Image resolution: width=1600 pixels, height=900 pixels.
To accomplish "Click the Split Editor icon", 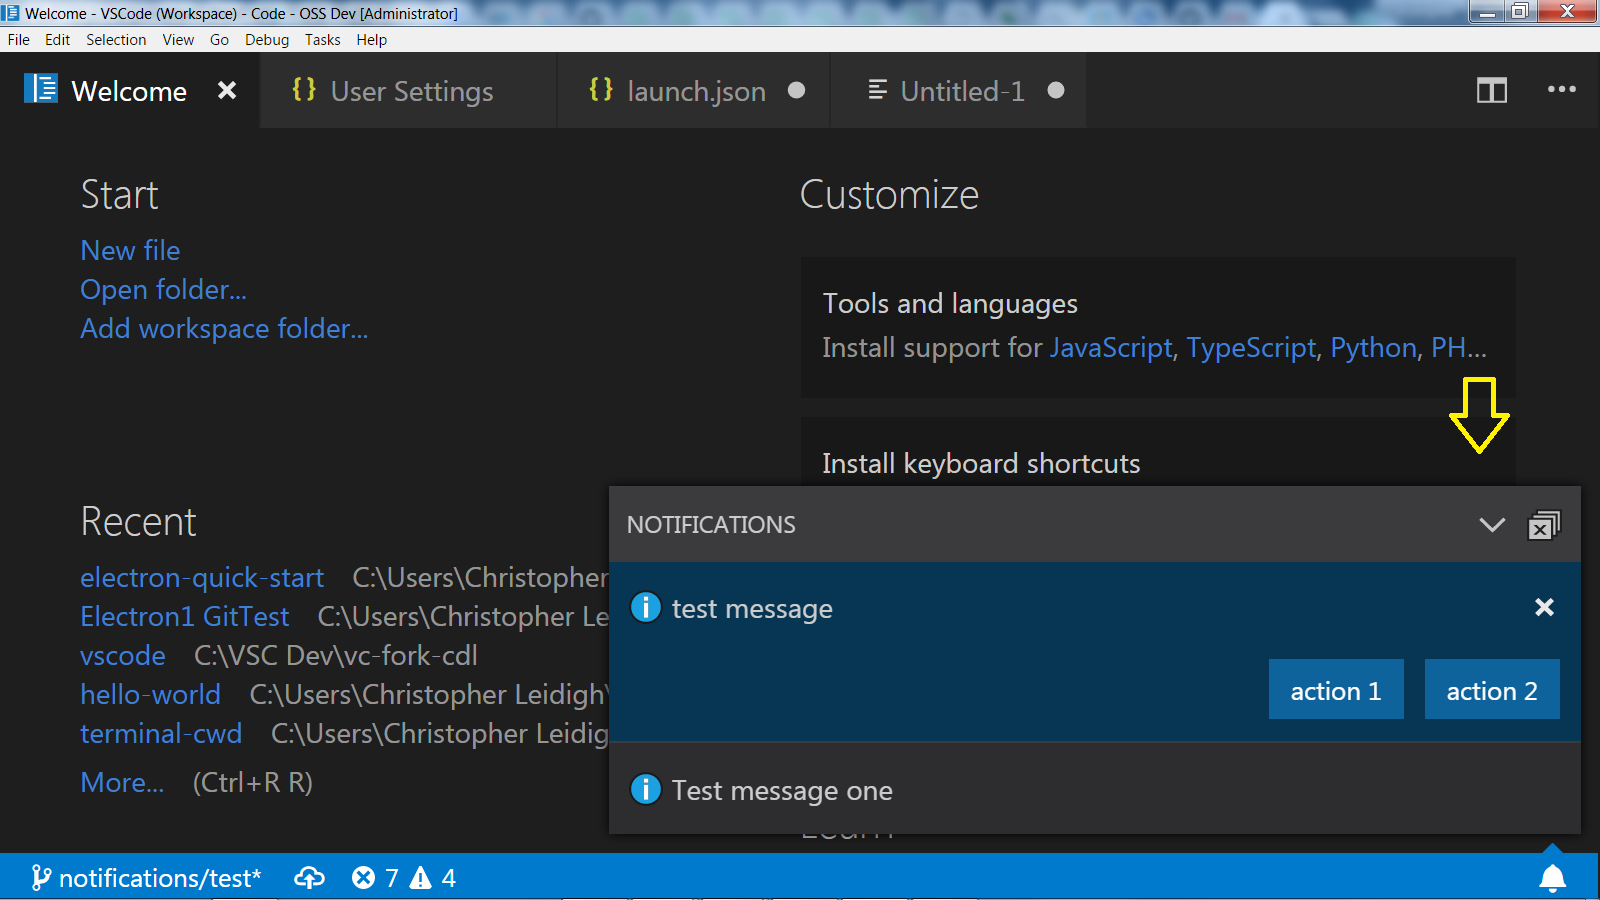I will pyautogui.click(x=1492, y=91).
